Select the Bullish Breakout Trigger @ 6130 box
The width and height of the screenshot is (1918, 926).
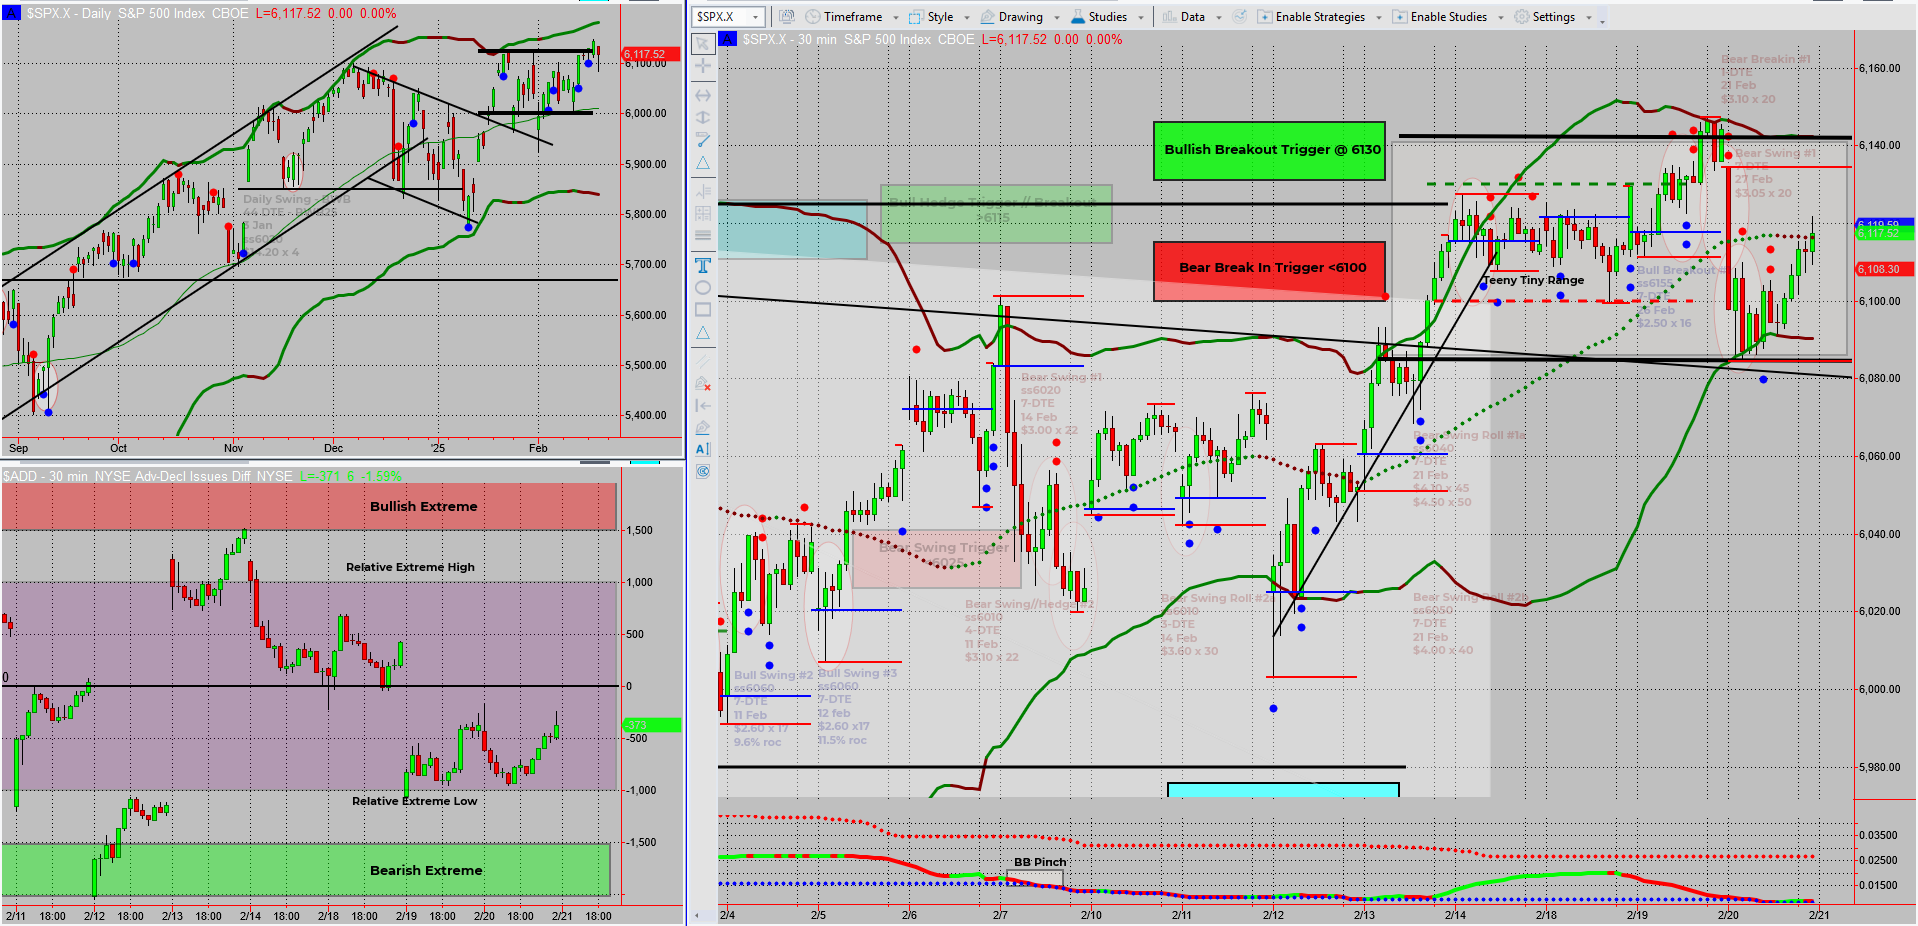point(1270,151)
